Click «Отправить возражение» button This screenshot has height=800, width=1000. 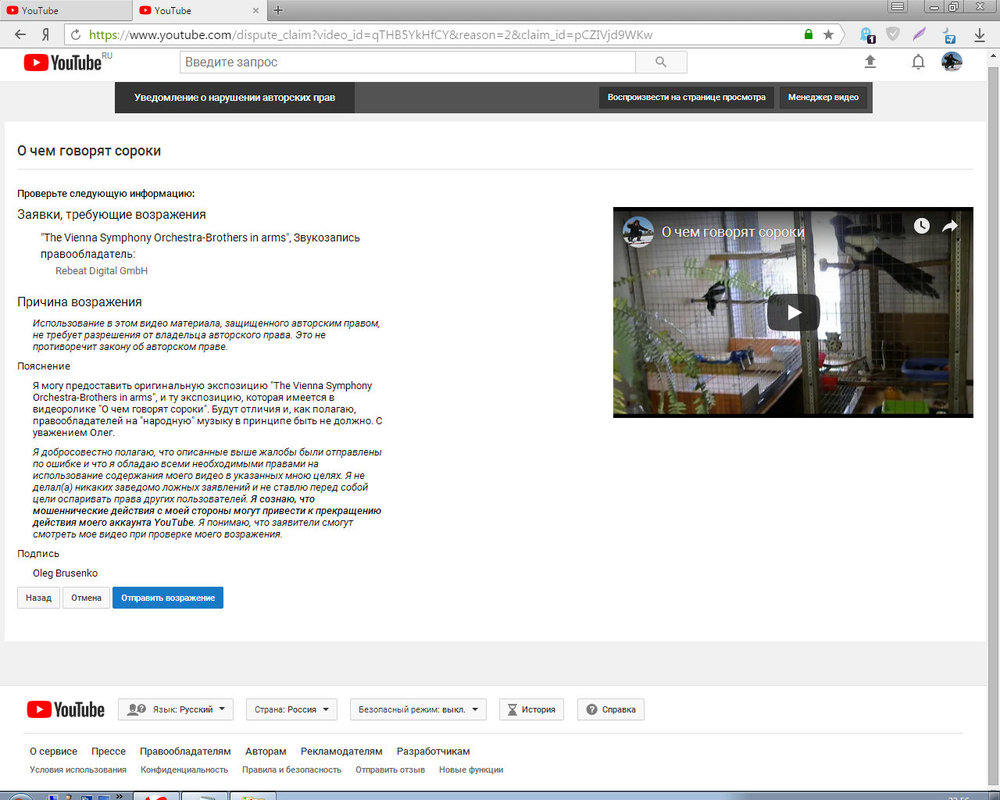coord(168,598)
